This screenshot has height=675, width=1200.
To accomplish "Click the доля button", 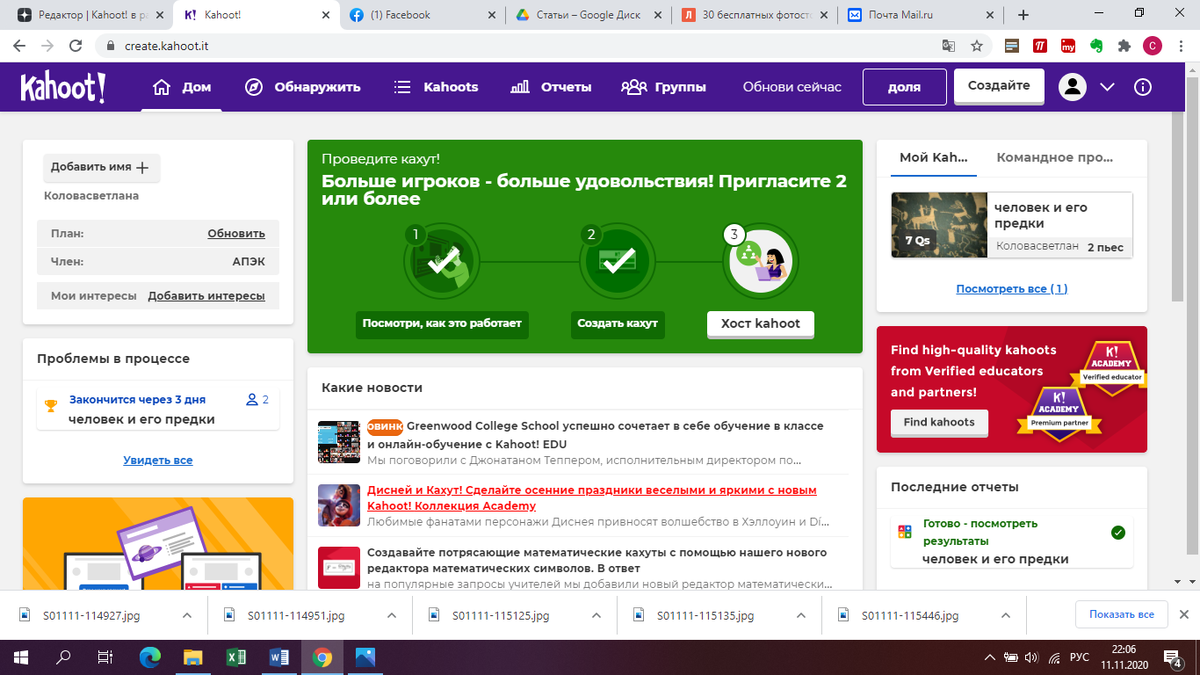I will coord(904,87).
